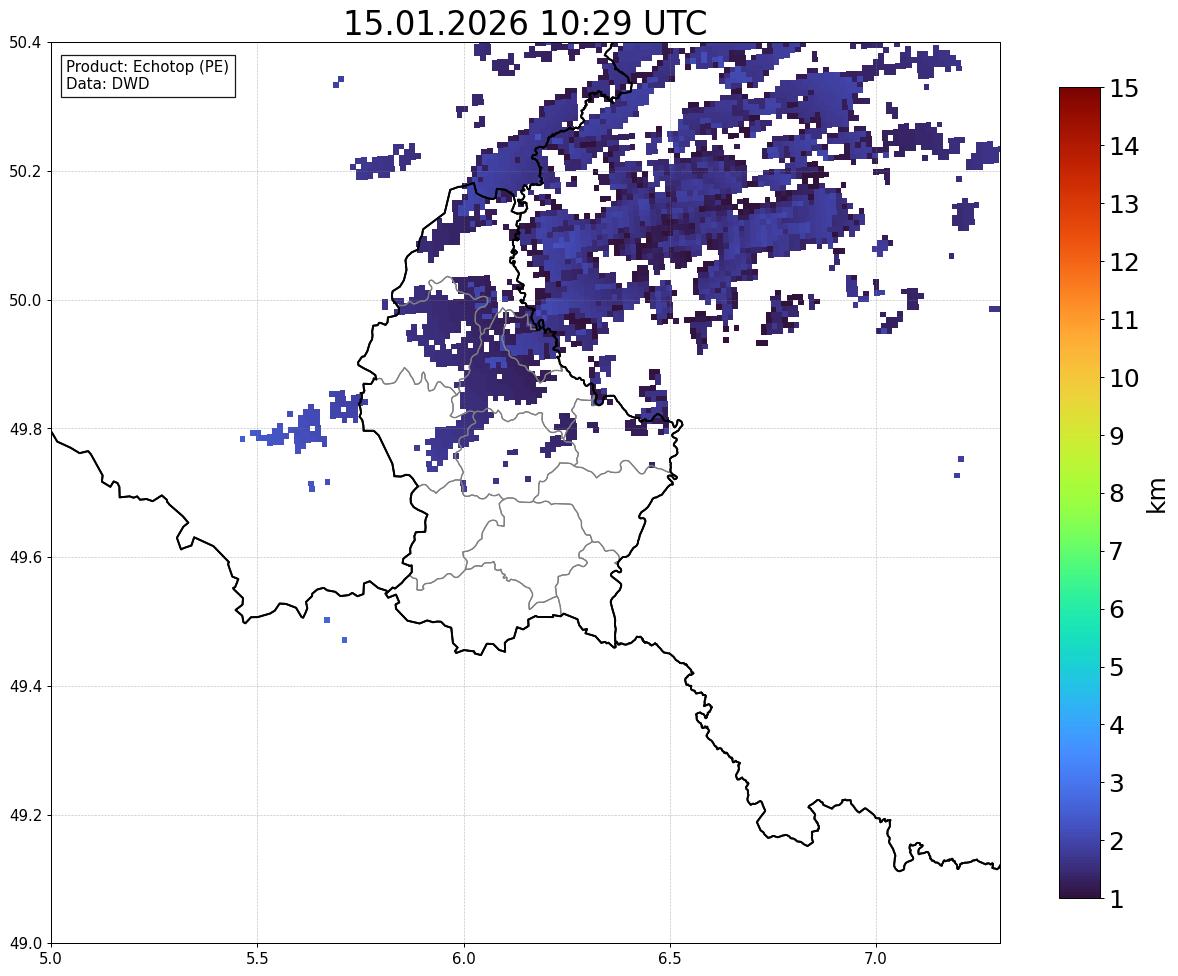Click the longitude axis label 6.5
Viewport: 1178px width, 976px height.
tap(670, 959)
